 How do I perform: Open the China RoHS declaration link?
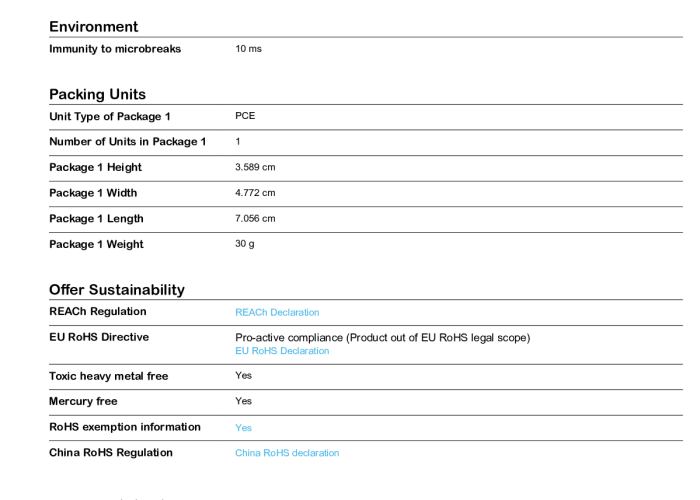coord(287,453)
